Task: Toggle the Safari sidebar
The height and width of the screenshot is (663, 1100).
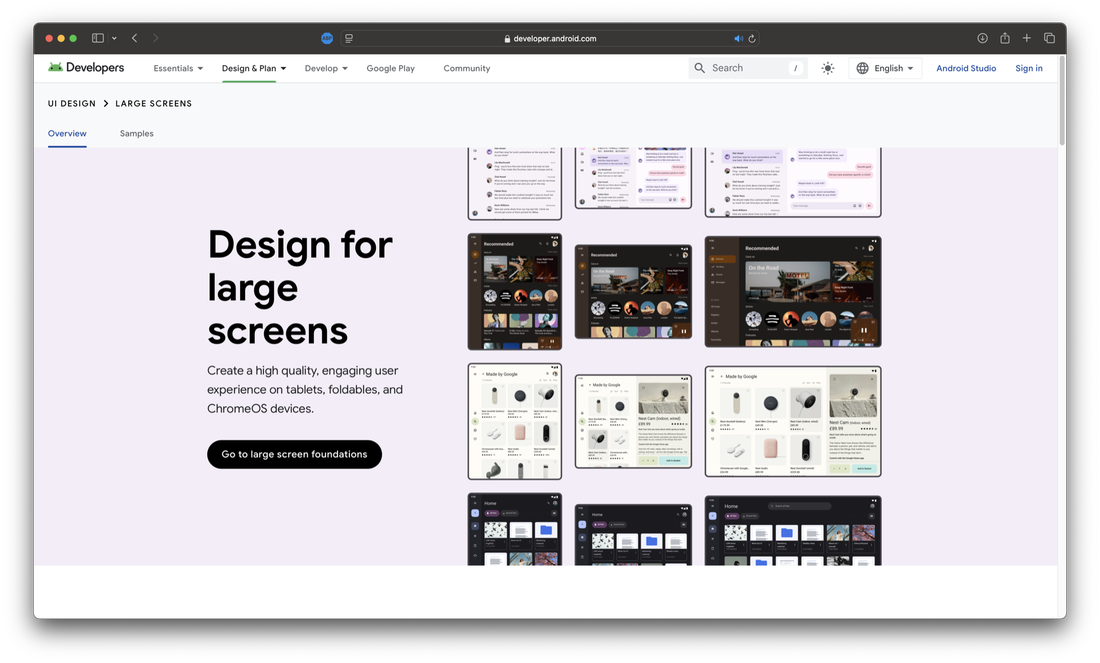Action: click(x=98, y=38)
